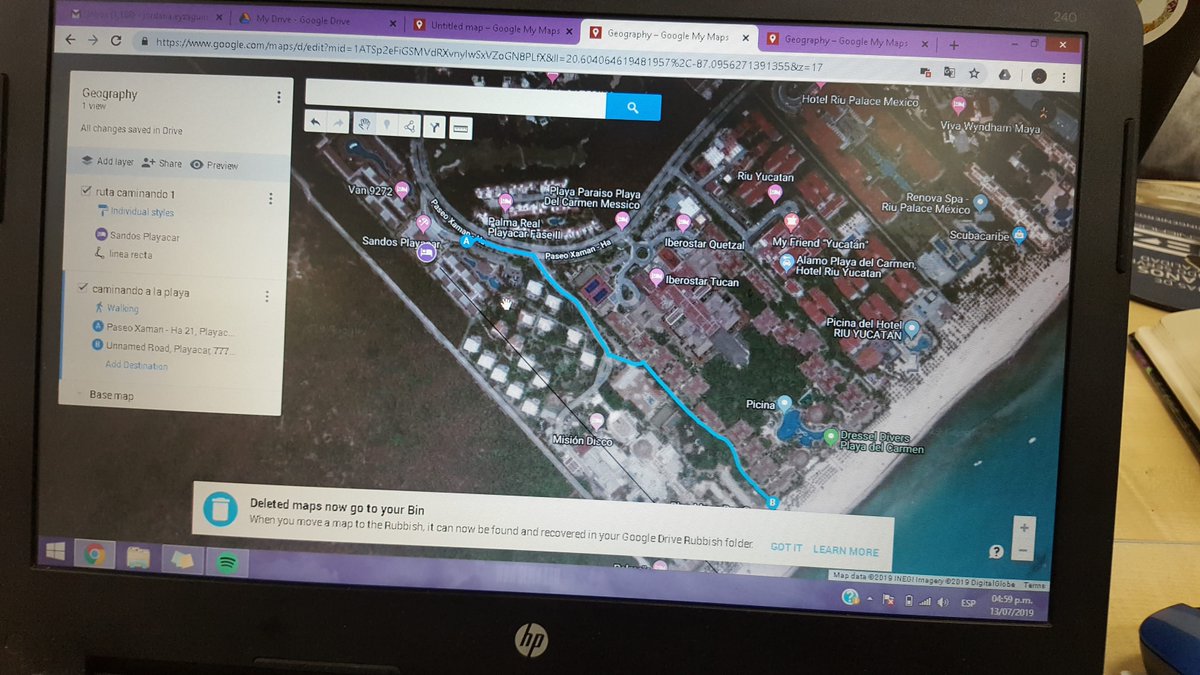Image resolution: width=1200 pixels, height=675 pixels.
Task: Open 'caminando a la playa' layer options menu
Action: [267, 297]
